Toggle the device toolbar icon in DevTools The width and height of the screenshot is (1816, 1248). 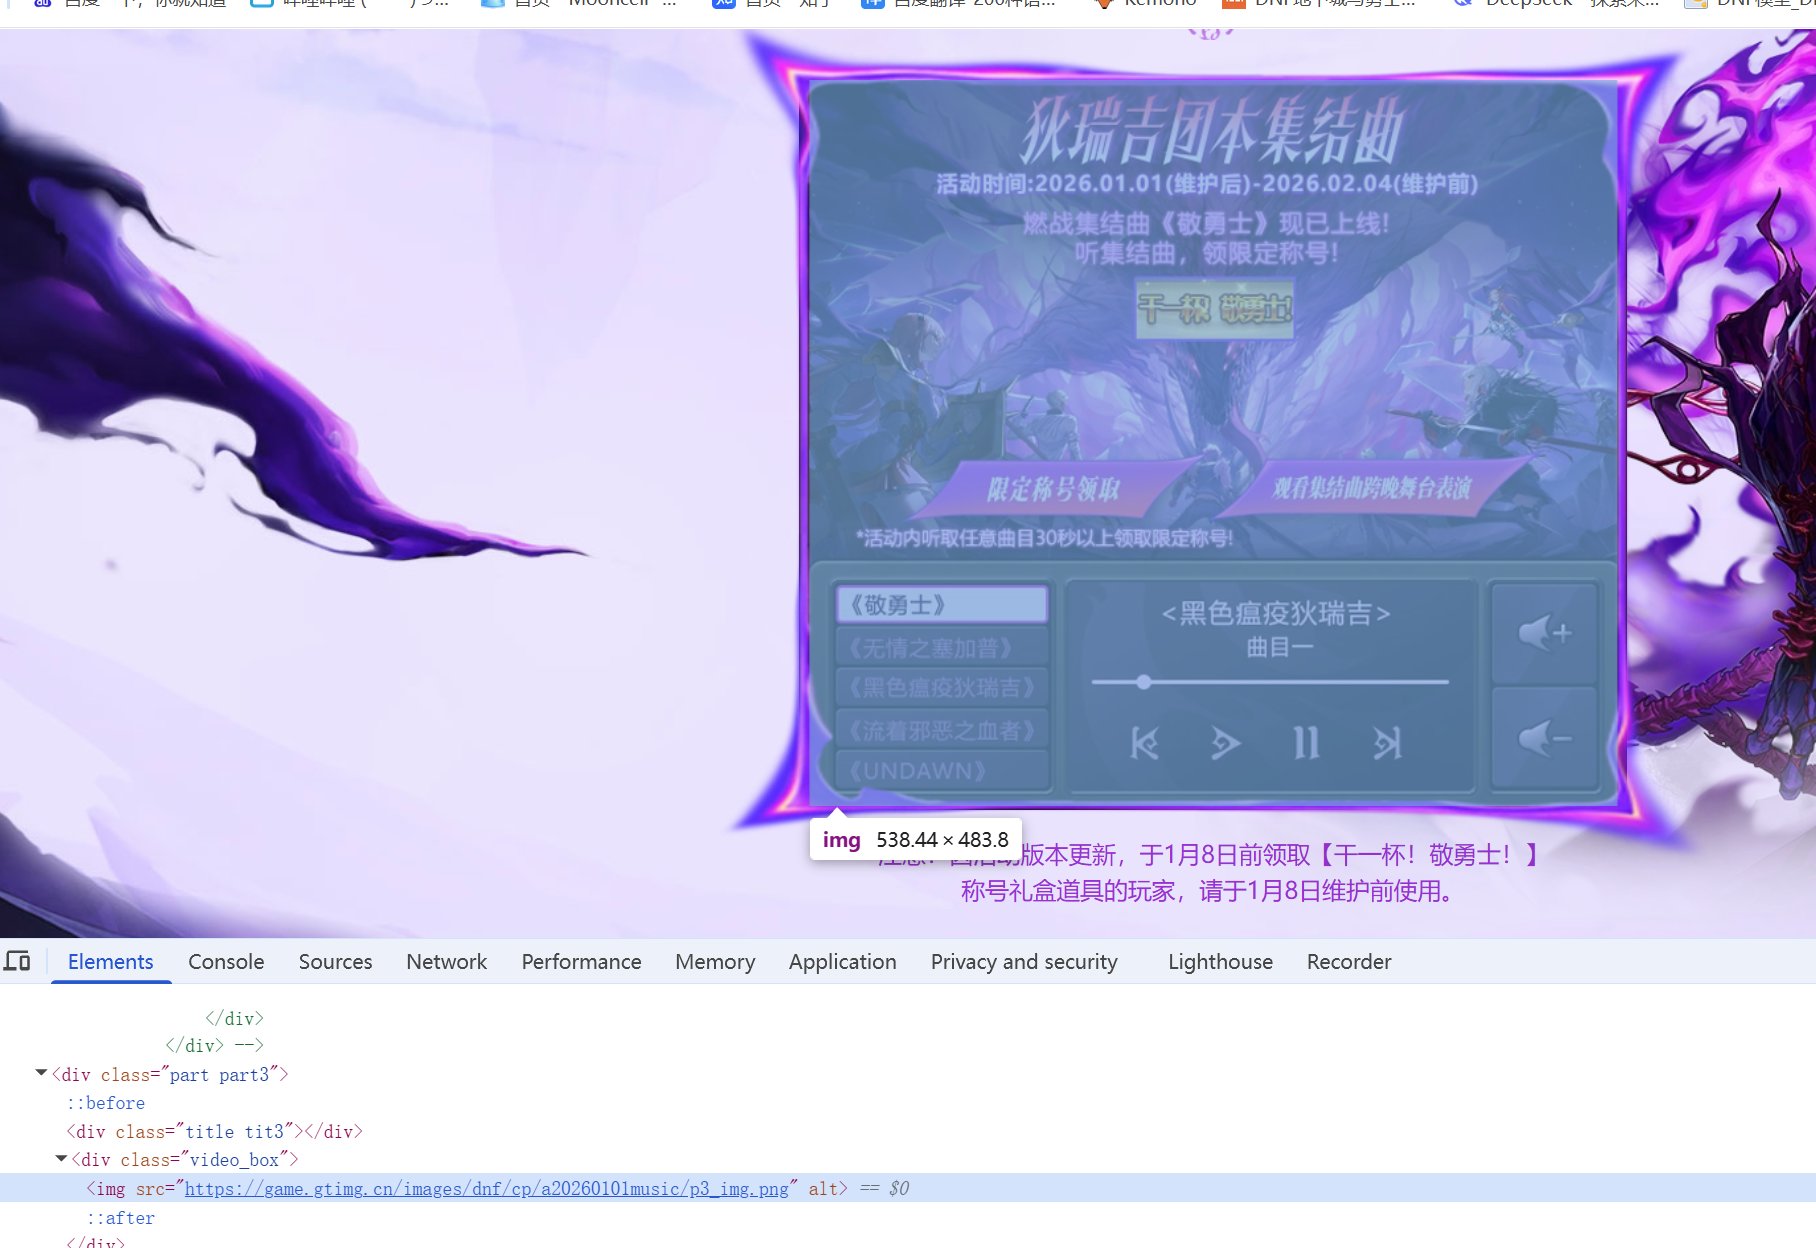tap(17, 962)
